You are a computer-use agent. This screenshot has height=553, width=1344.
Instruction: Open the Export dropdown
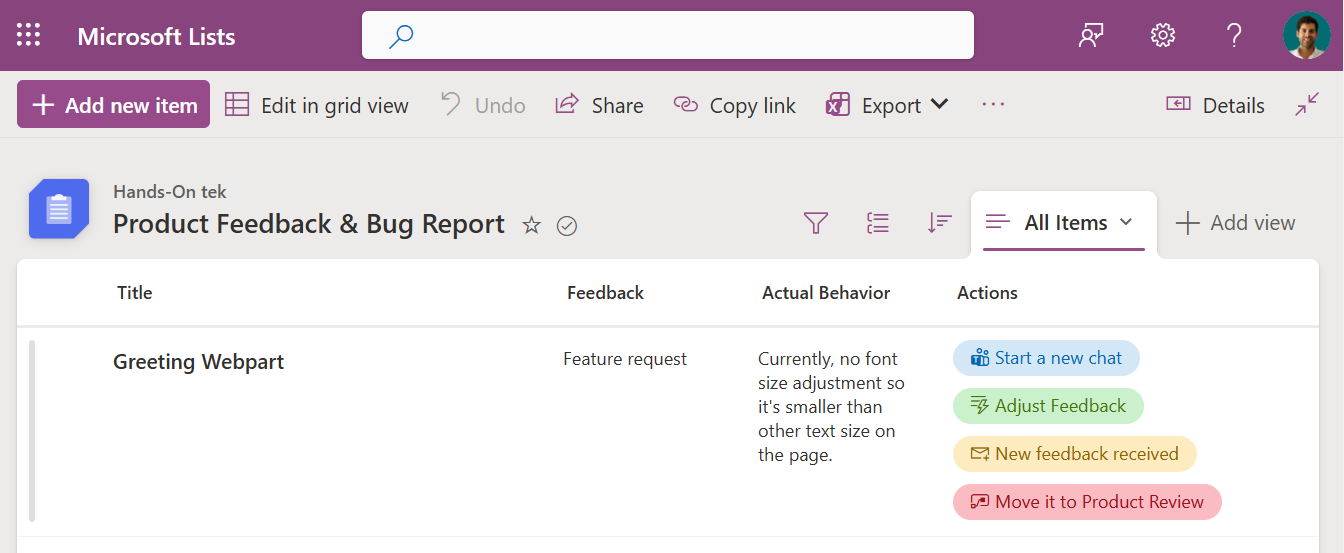click(887, 105)
